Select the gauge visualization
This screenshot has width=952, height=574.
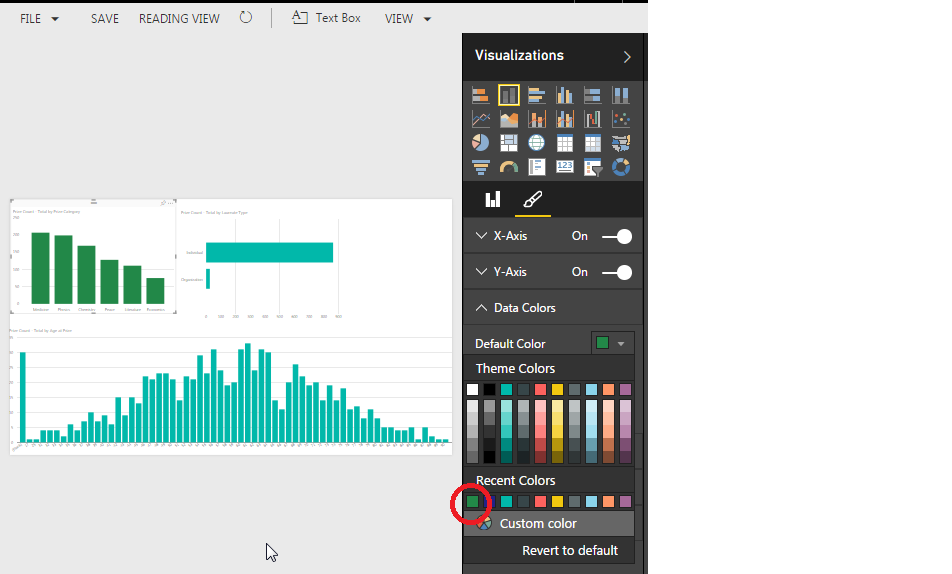(509, 167)
